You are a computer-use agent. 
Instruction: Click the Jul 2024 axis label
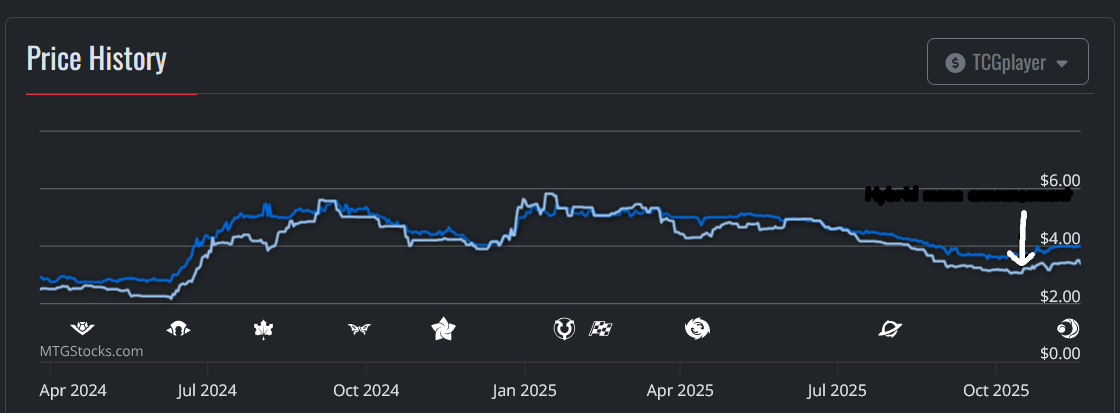point(207,391)
